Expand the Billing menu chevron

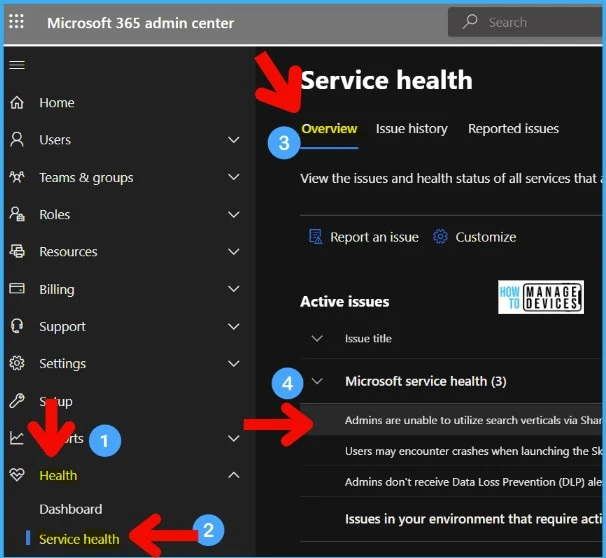point(233,289)
